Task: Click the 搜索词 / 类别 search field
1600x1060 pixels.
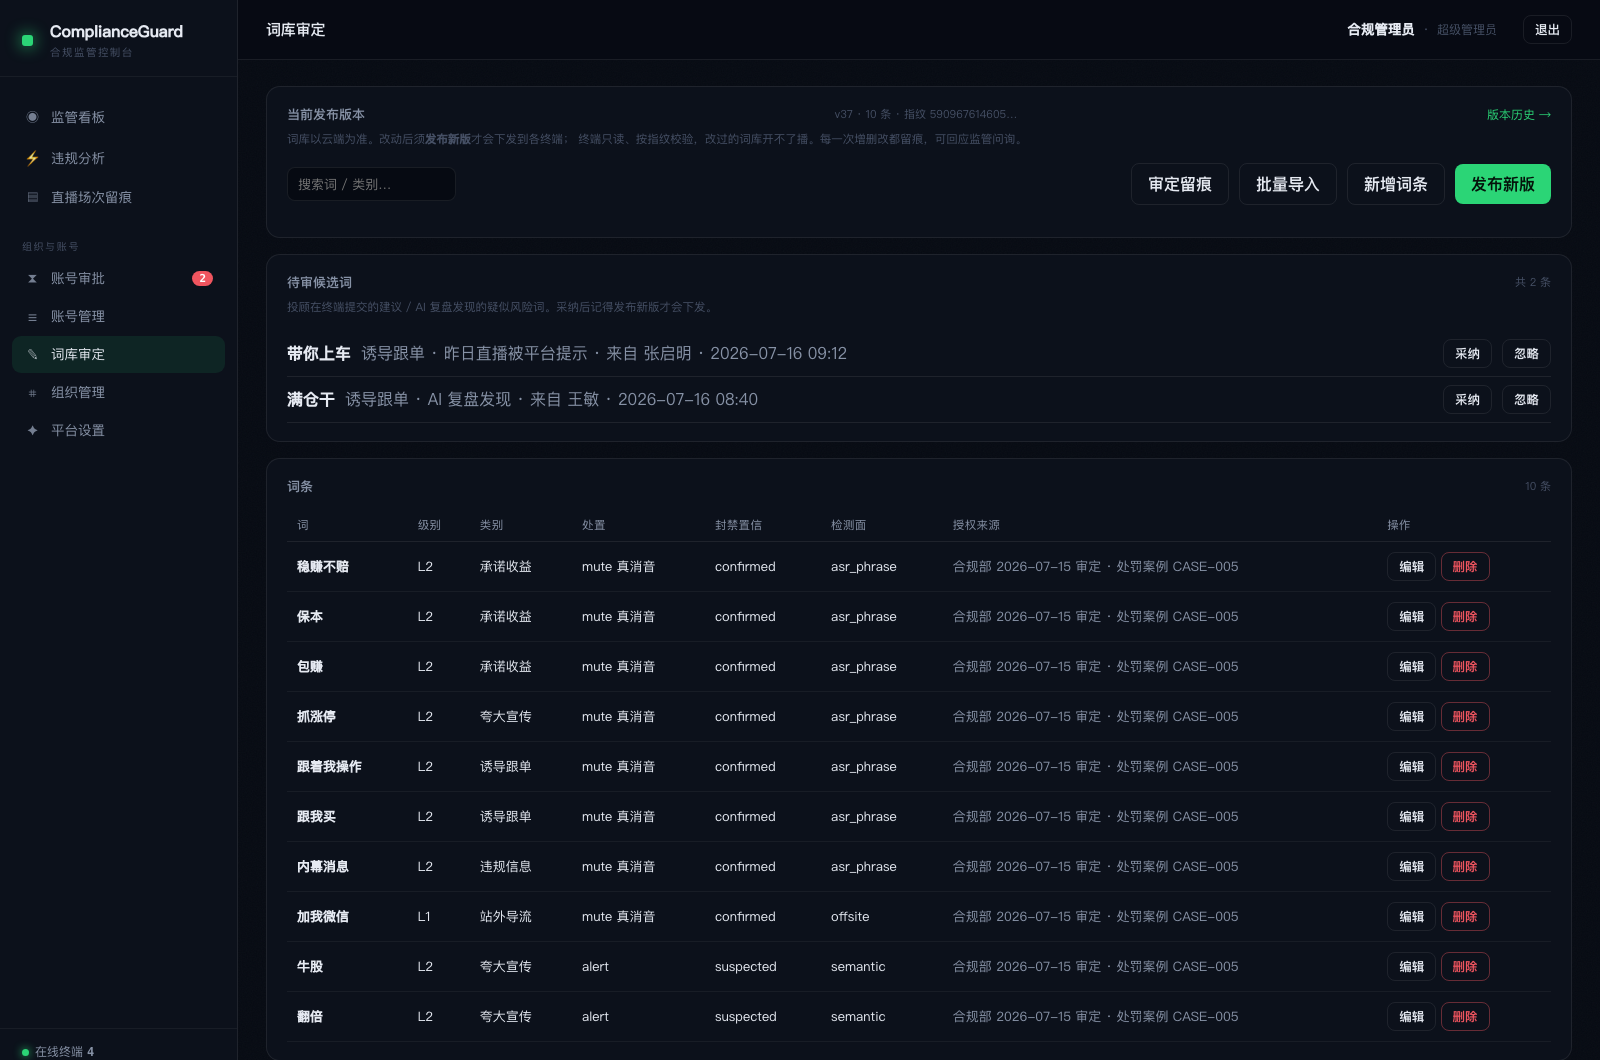Action: point(371,184)
